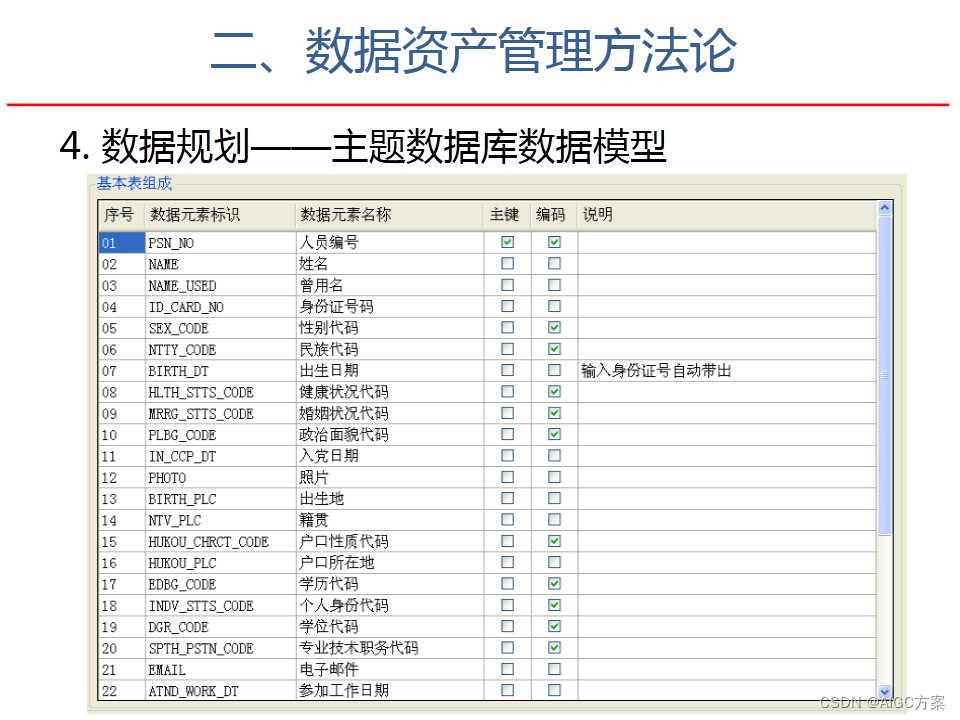Toggle the 编码 checkbox for NTTY_CODE row
The height and width of the screenshot is (720, 960).
[x=554, y=349]
